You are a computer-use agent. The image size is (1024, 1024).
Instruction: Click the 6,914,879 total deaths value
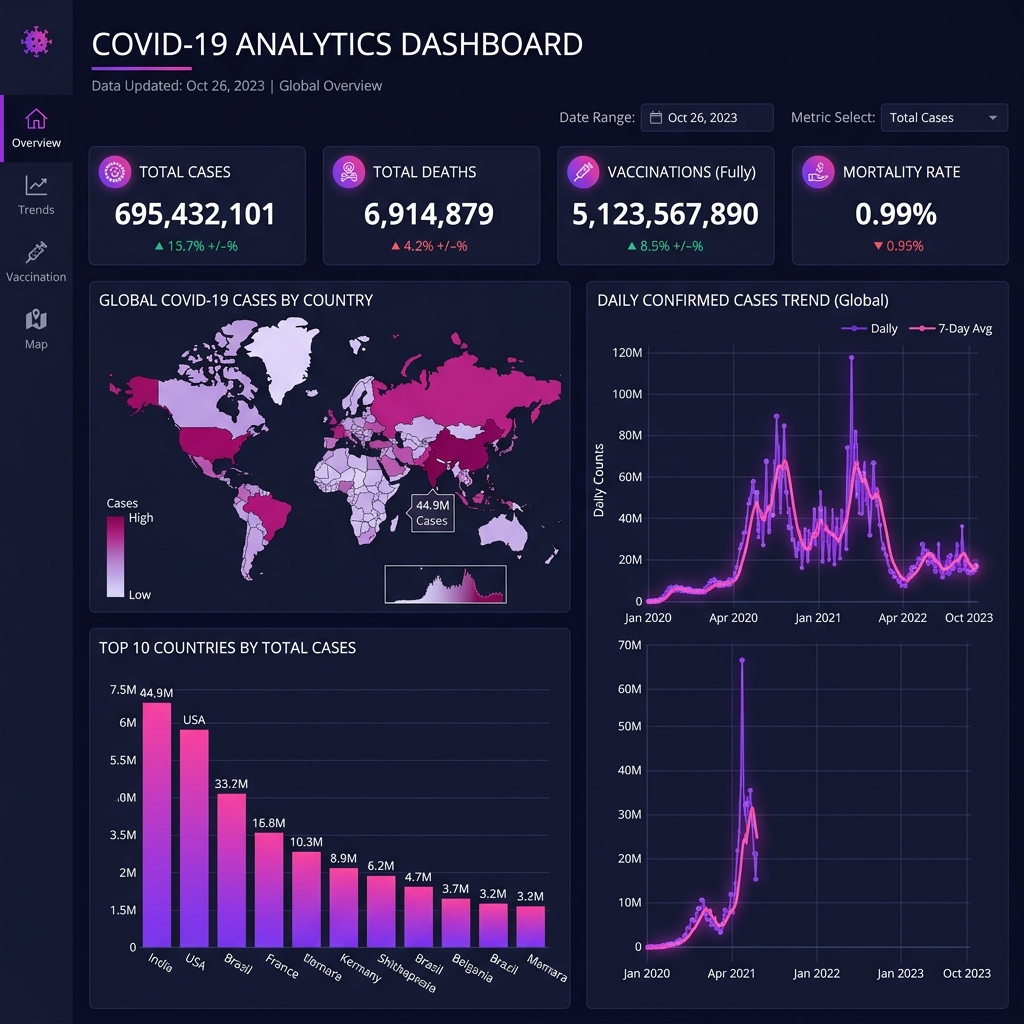tap(429, 214)
